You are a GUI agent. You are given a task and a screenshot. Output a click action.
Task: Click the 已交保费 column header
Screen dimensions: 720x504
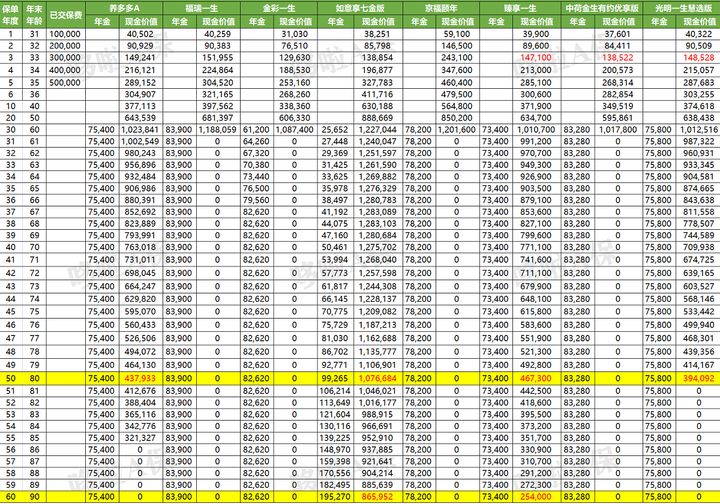(x=66, y=15)
